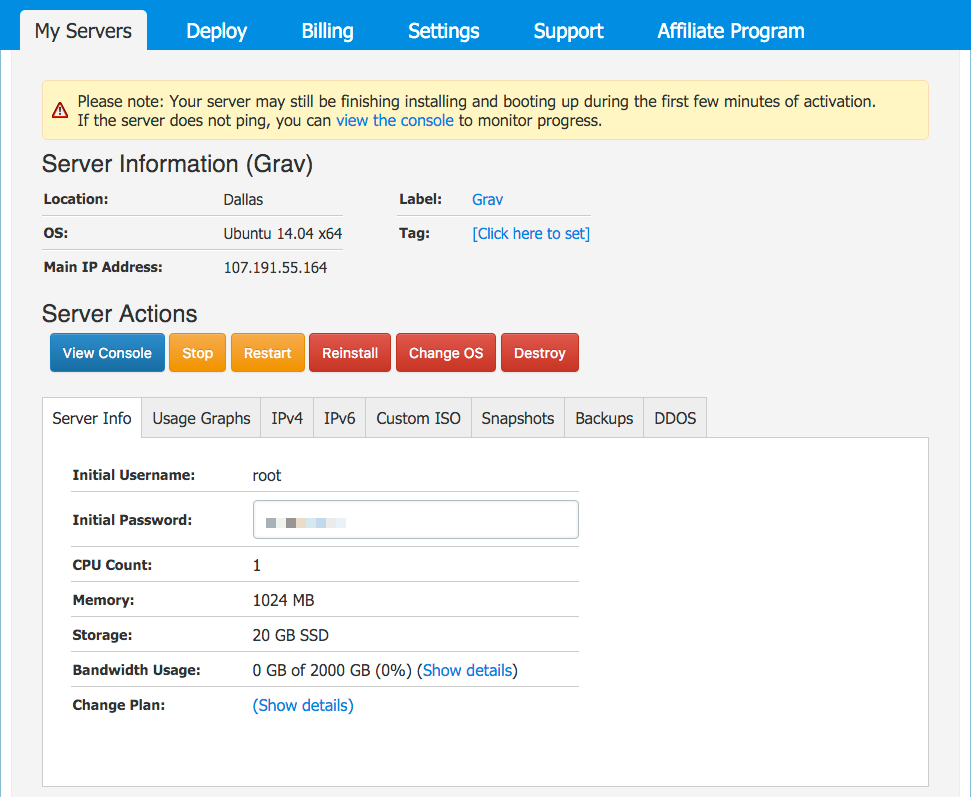Stop the server
This screenshot has height=797, width=971.
coord(197,353)
